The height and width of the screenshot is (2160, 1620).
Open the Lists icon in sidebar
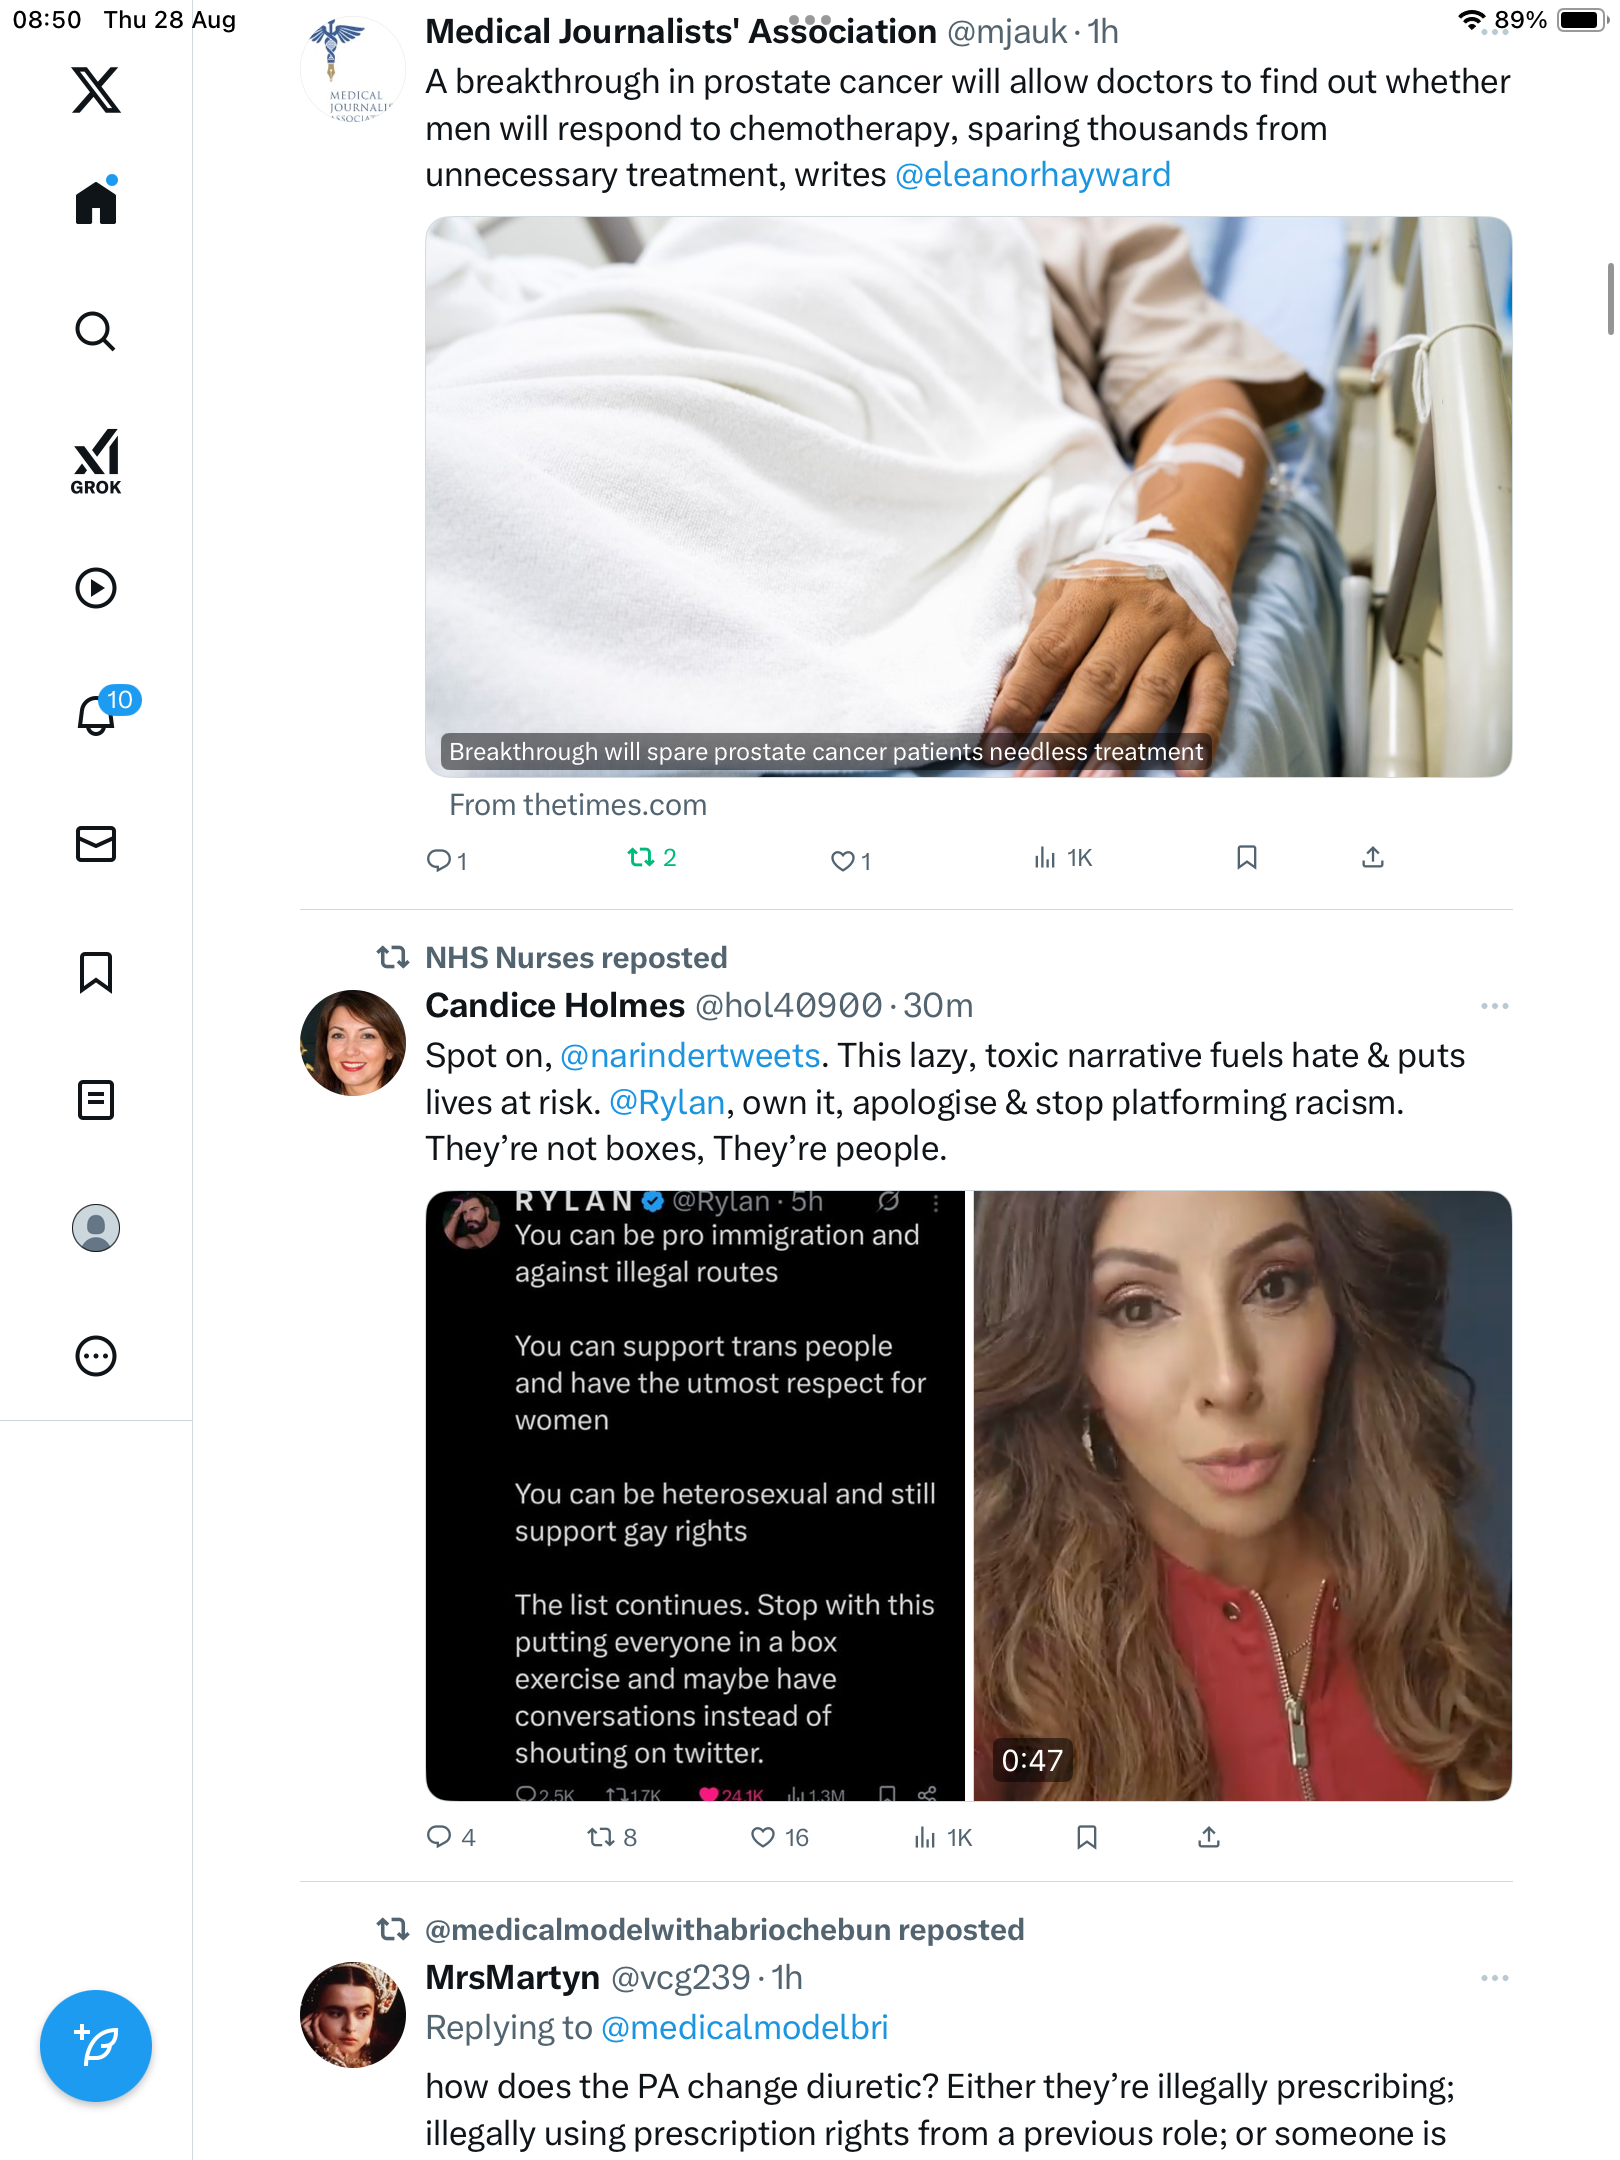[x=96, y=1100]
